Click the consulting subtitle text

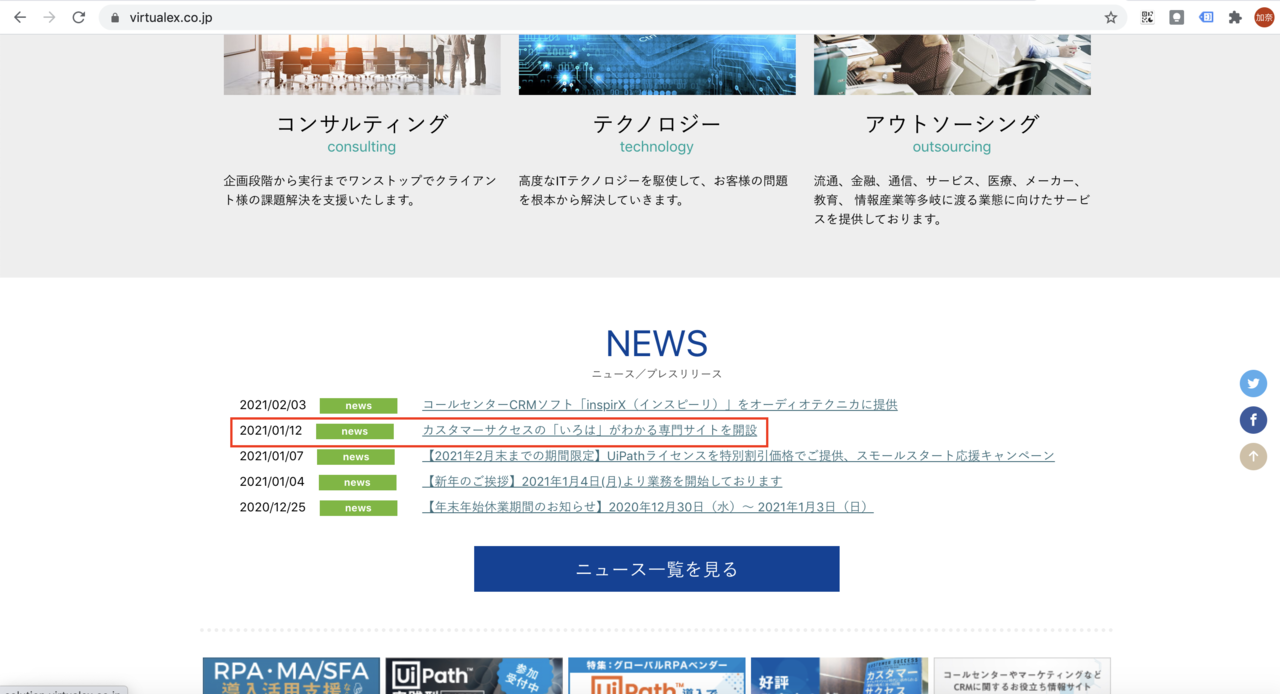362,147
